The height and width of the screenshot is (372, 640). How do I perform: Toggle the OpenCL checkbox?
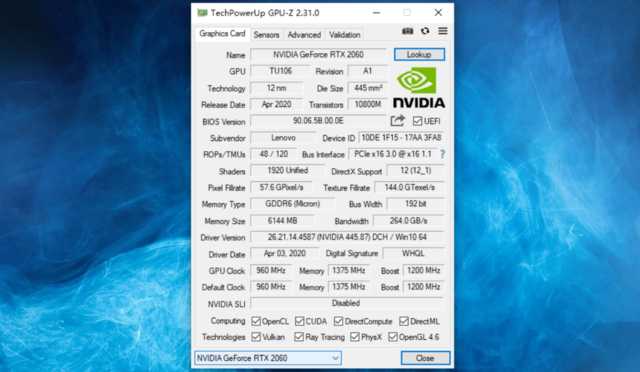coord(256,321)
